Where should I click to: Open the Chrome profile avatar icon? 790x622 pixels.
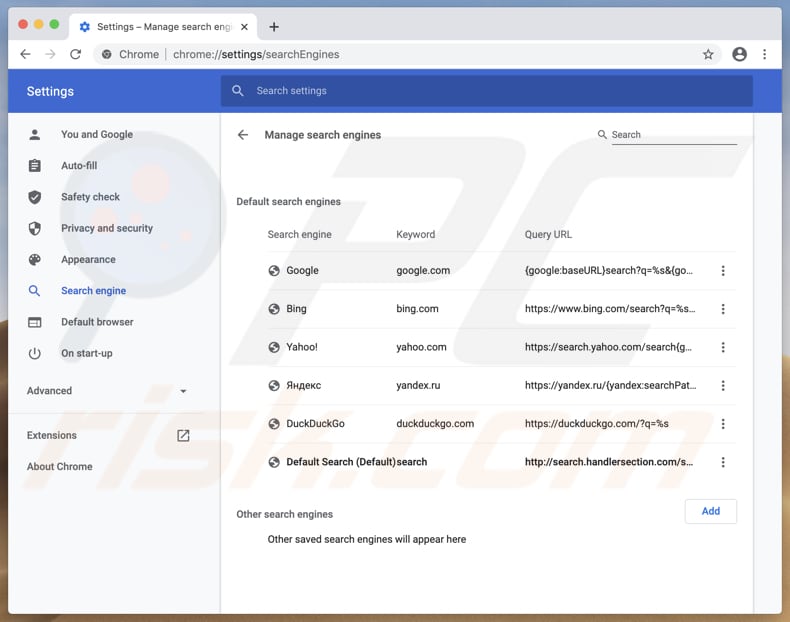(x=739, y=54)
